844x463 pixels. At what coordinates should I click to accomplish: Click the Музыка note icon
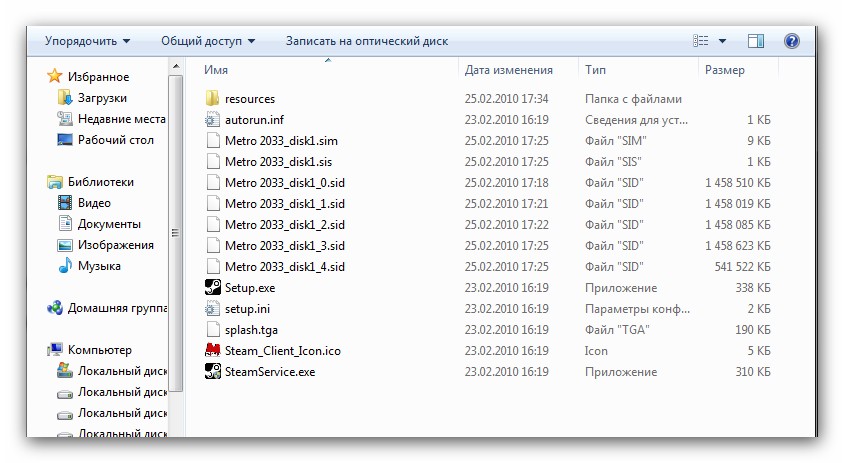[65, 266]
